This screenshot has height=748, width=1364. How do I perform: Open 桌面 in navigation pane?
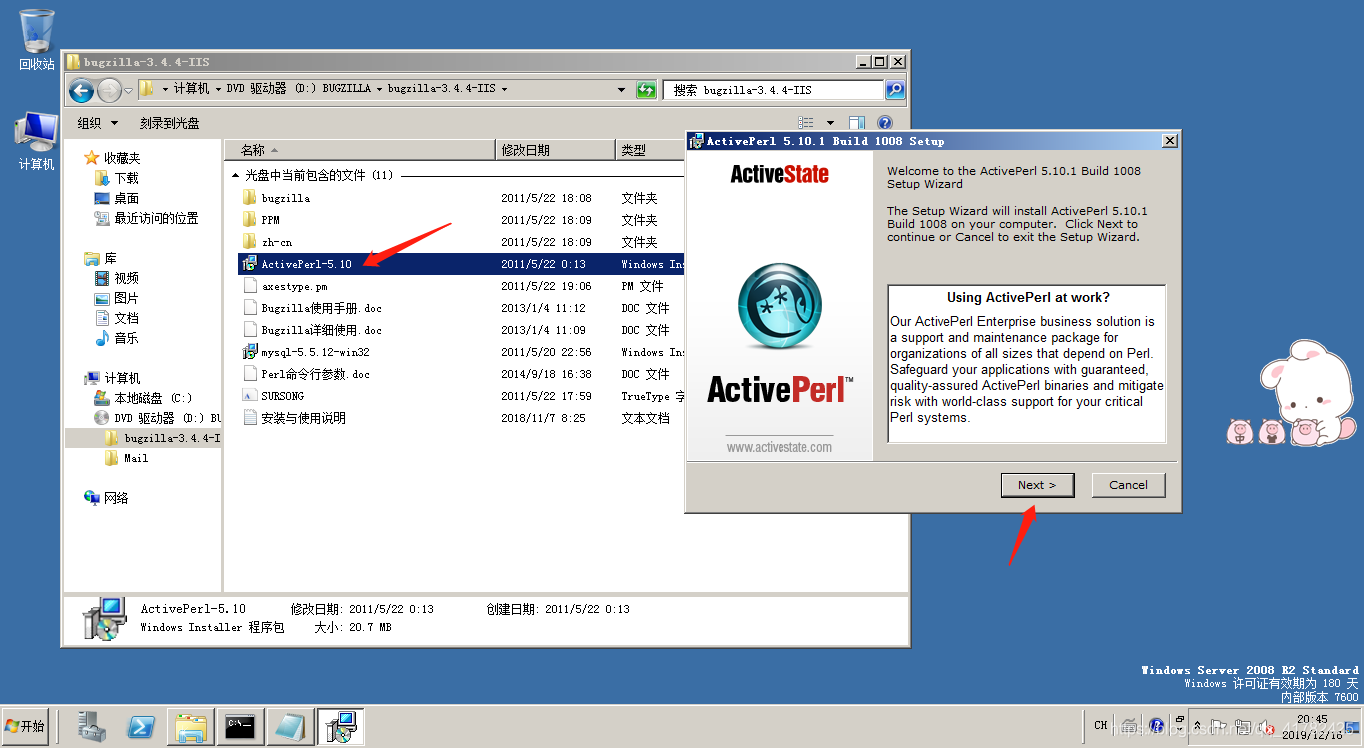127,198
